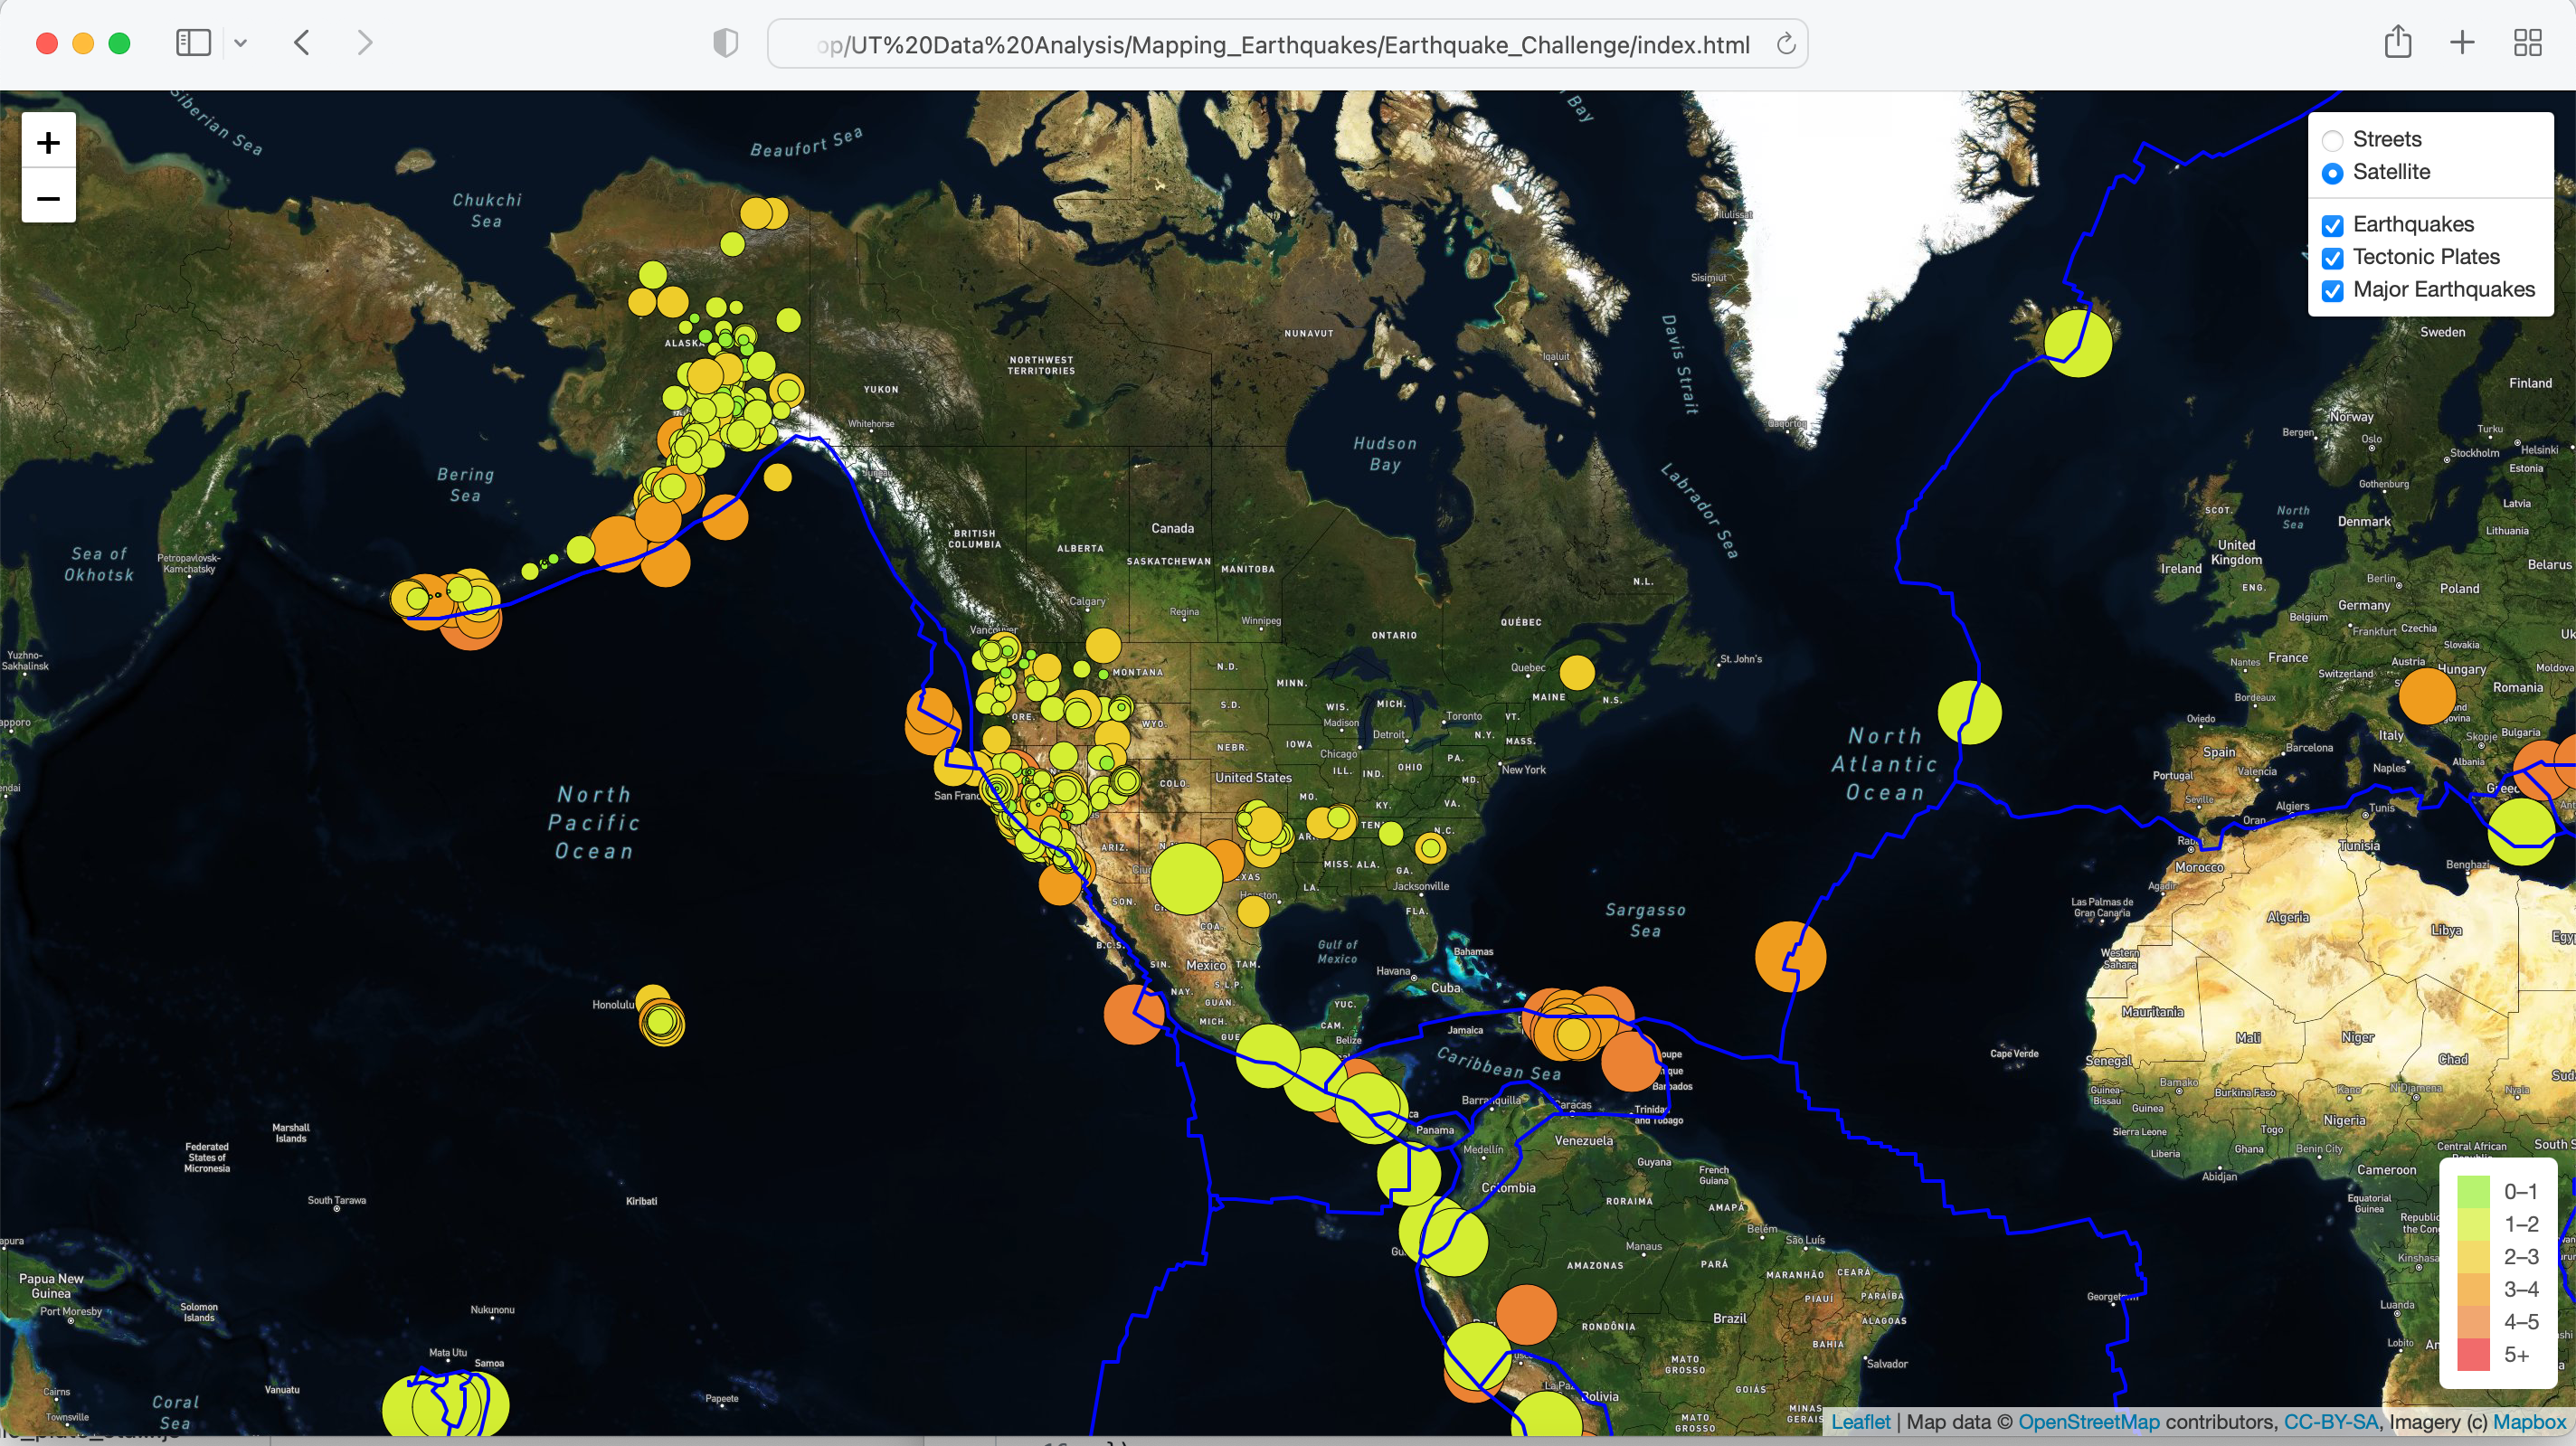Go forward to the next page
The image size is (2576, 1446).
tap(365, 43)
